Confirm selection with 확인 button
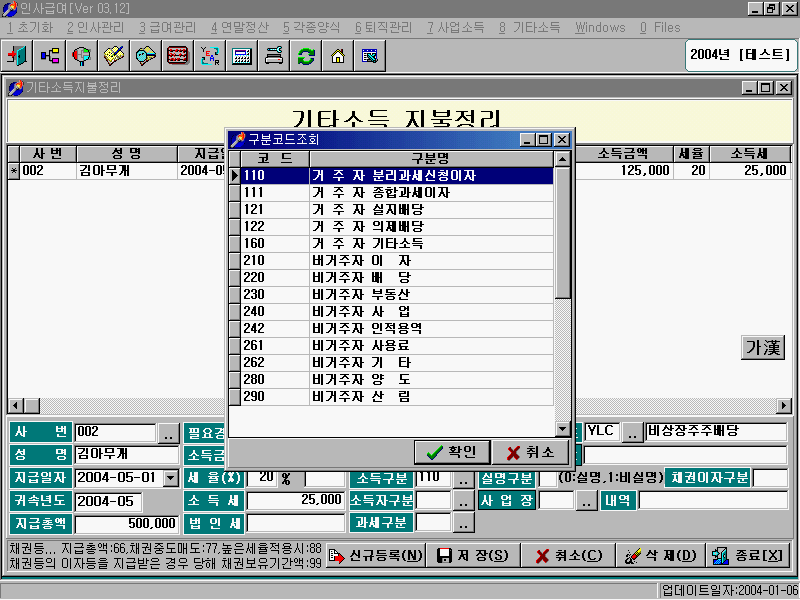Screen dimensions: 800x600 450,452
